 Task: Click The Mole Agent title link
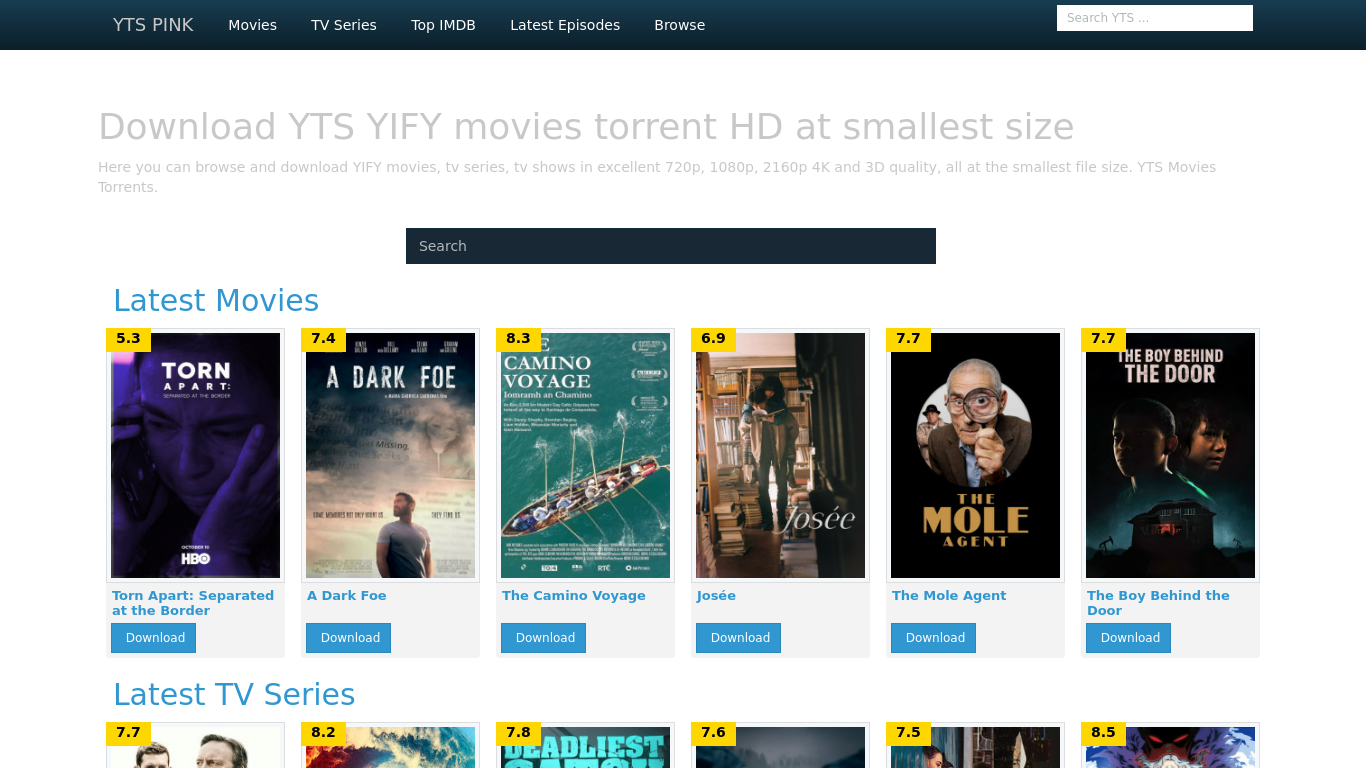[x=949, y=596]
